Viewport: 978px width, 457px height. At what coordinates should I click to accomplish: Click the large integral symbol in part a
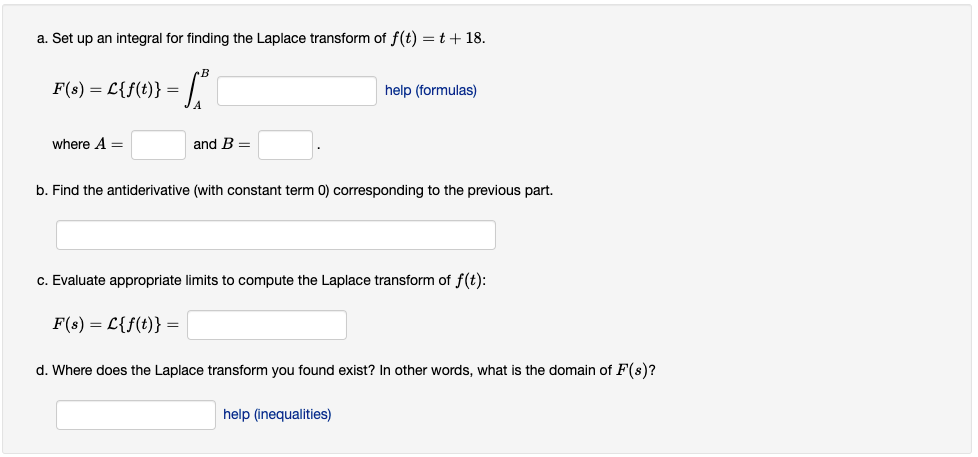pyautogui.click(x=196, y=90)
